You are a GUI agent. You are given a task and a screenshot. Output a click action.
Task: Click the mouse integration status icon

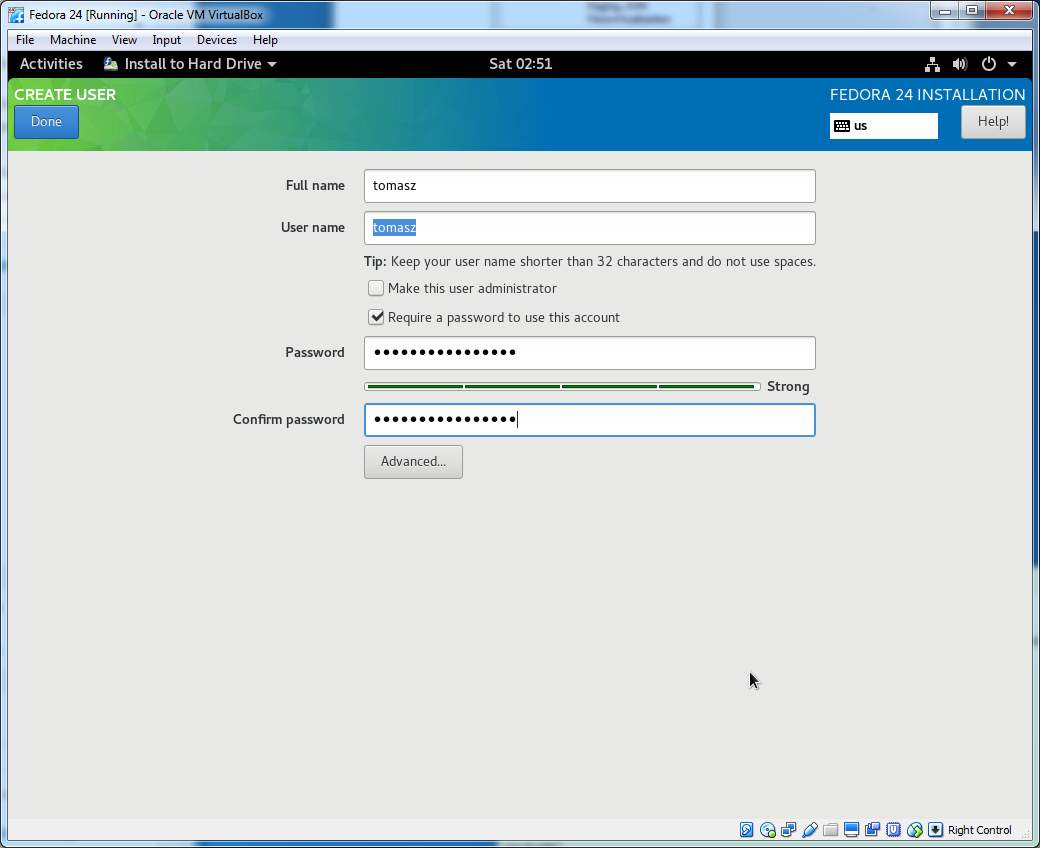[915, 829]
